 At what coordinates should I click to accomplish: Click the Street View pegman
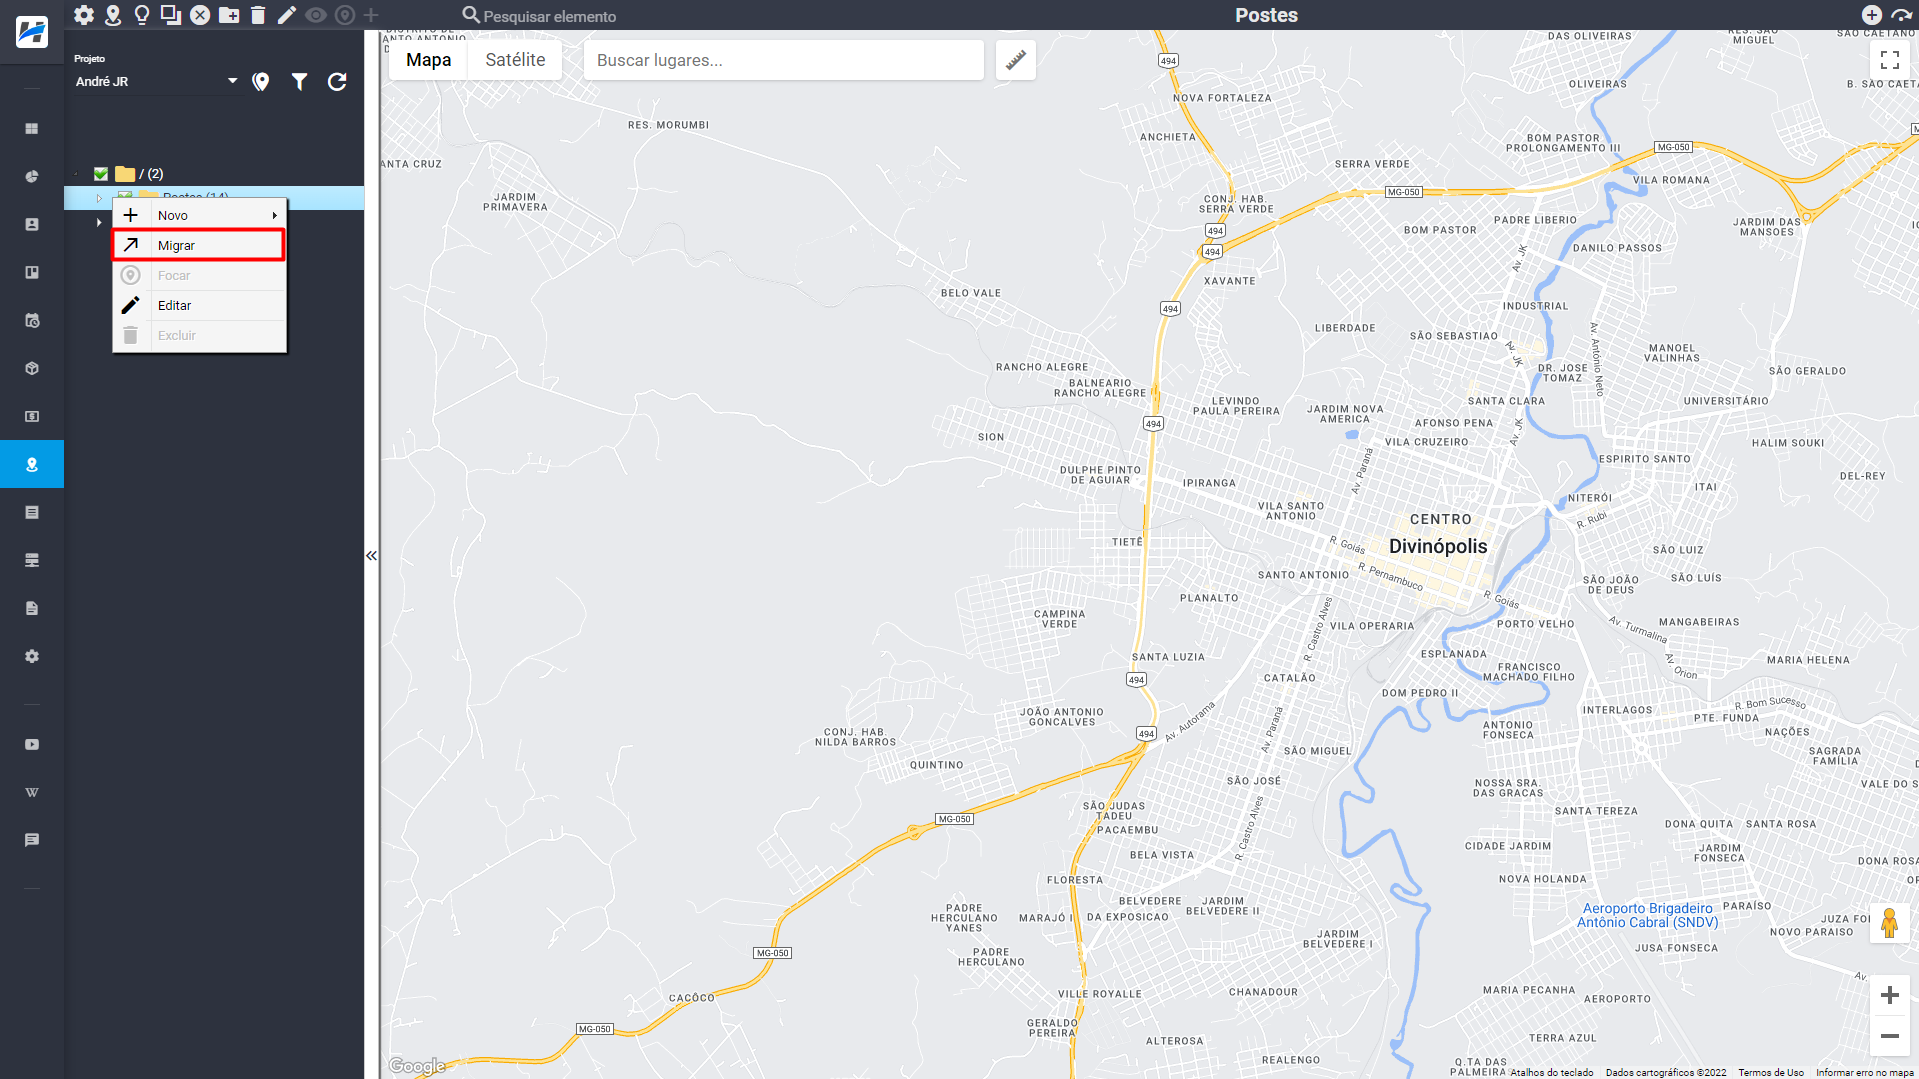point(1890,923)
